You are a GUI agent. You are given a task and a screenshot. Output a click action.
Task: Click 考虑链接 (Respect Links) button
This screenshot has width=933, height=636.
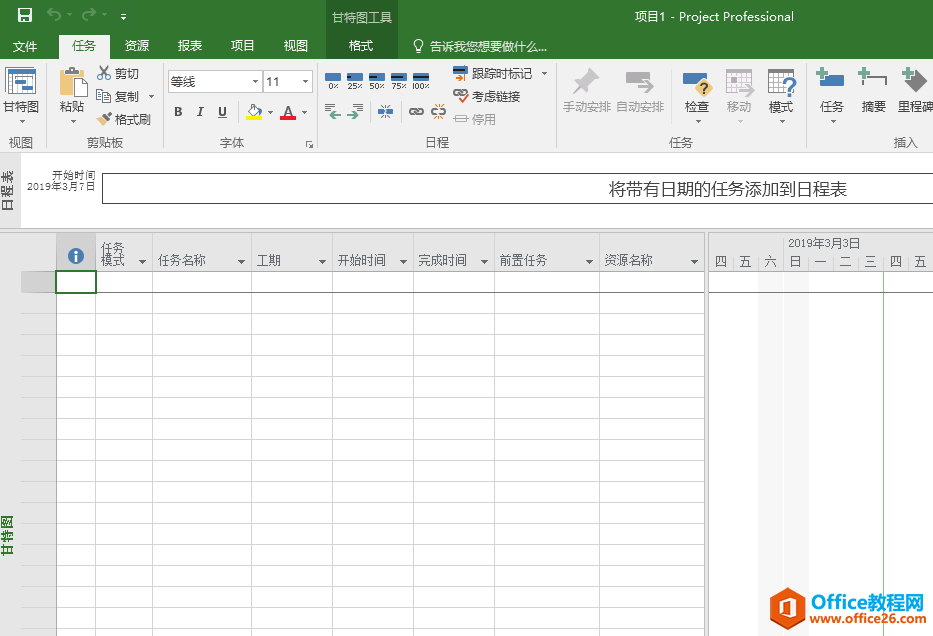487,96
